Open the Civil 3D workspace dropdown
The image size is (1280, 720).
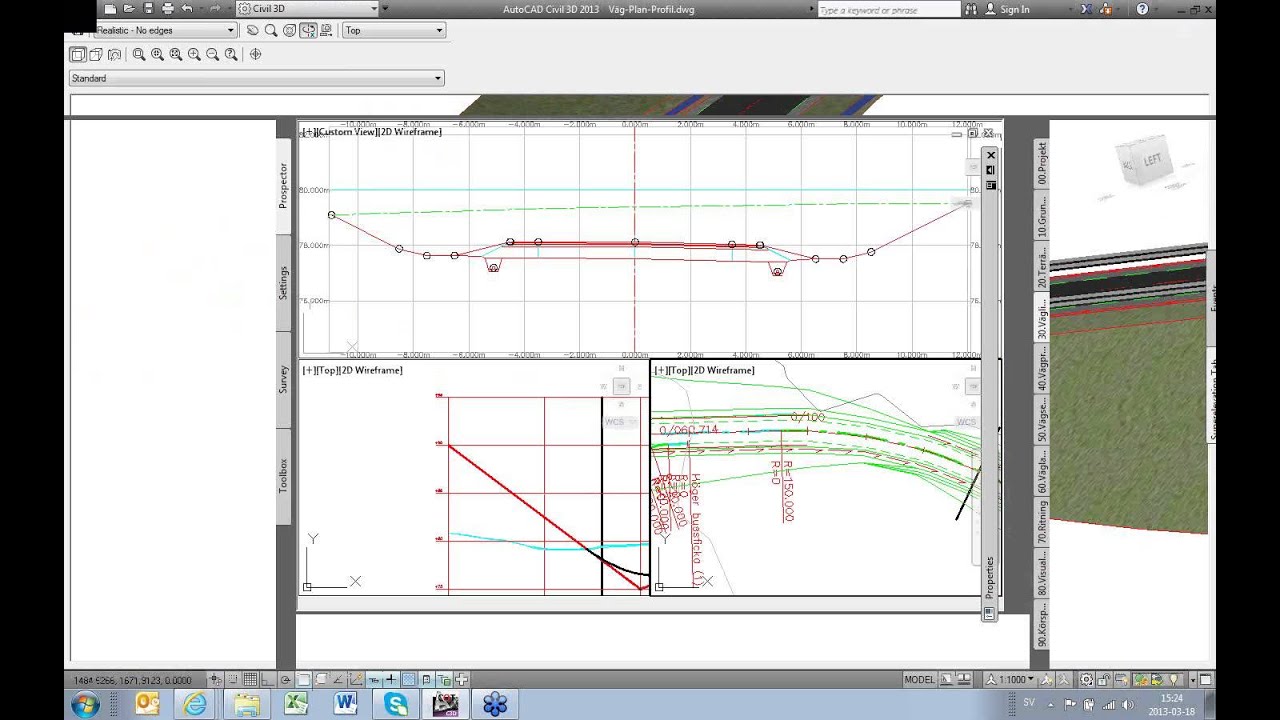pos(307,9)
